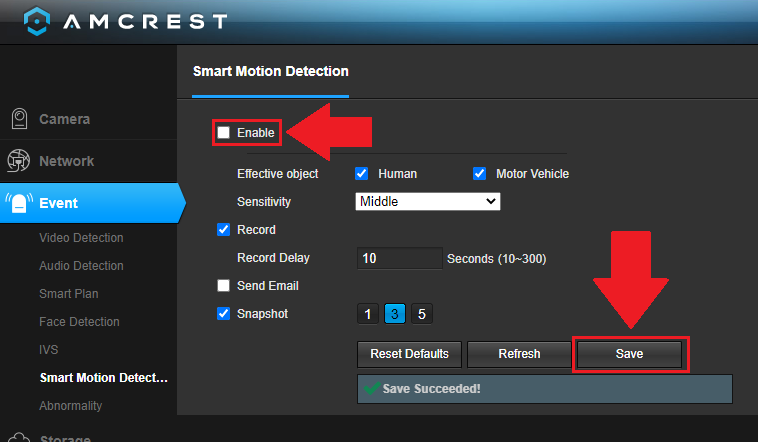Click the Event label in sidebar
The width and height of the screenshot is (758, 442).
tap(58, 203)
